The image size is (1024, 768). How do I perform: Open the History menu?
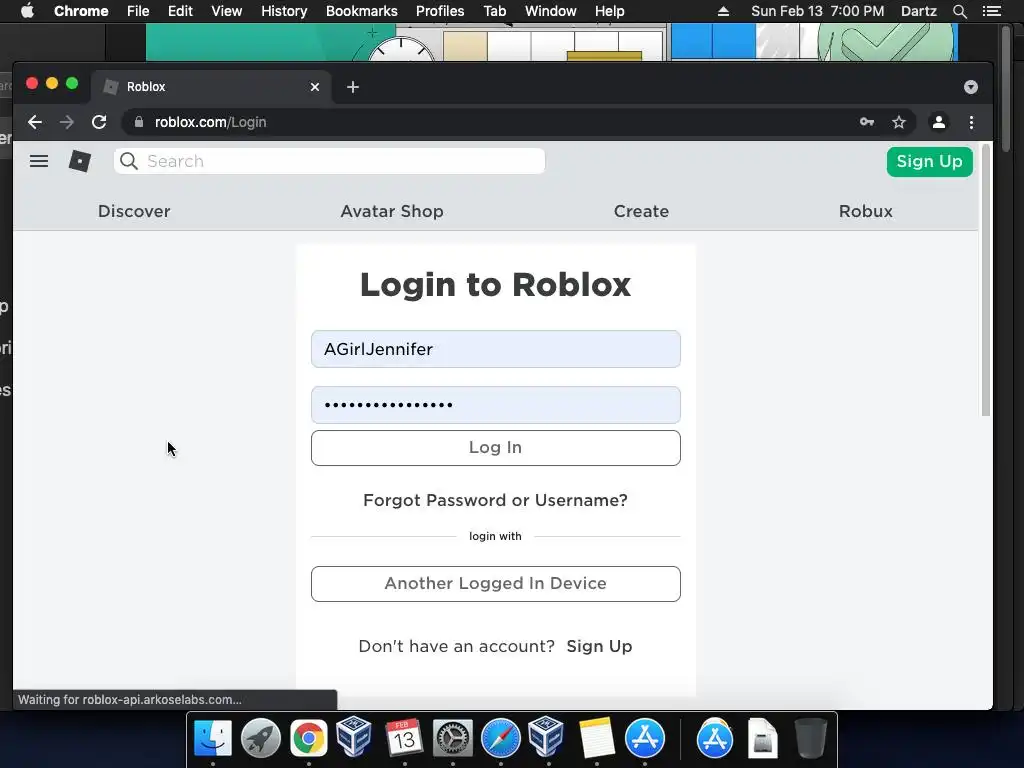coord(284,11)
